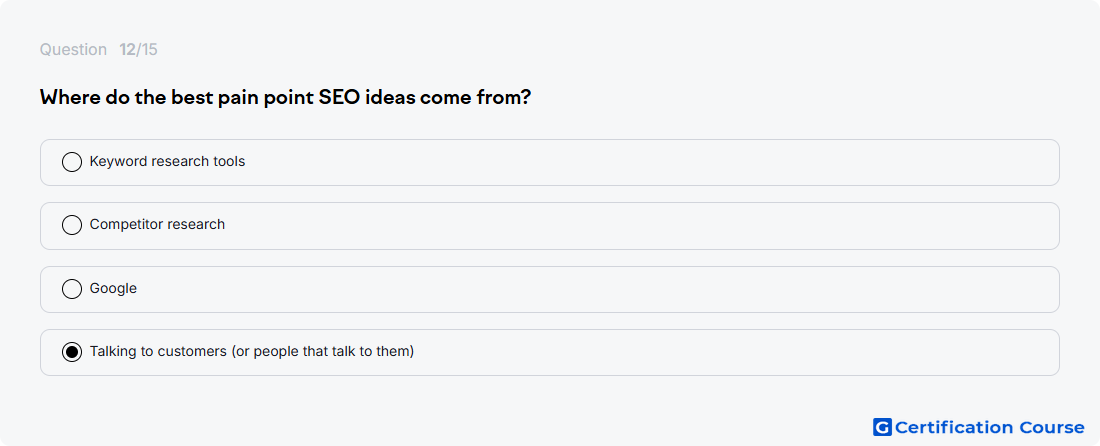The height and width of the screenshot is (446, 1100).
Task: Choose the Google radio button
Action: [x=72, y=289]
